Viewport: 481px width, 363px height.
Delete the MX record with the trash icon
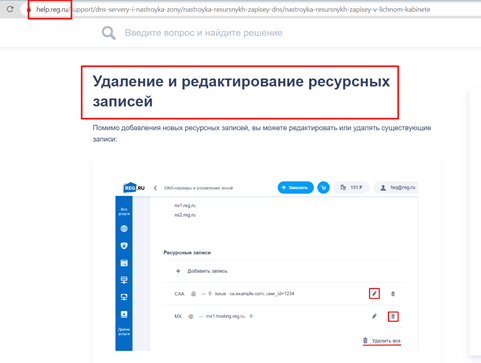point(393,316)
